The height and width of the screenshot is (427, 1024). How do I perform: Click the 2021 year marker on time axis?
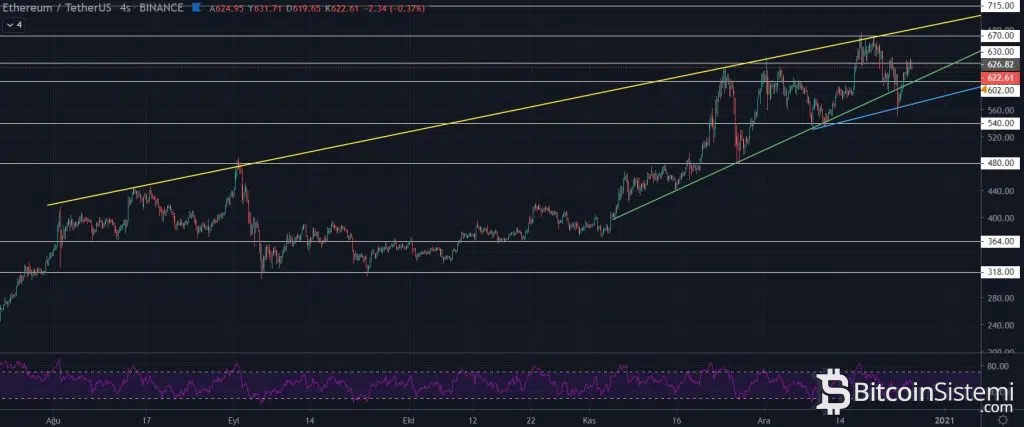[x=946, y=421]
